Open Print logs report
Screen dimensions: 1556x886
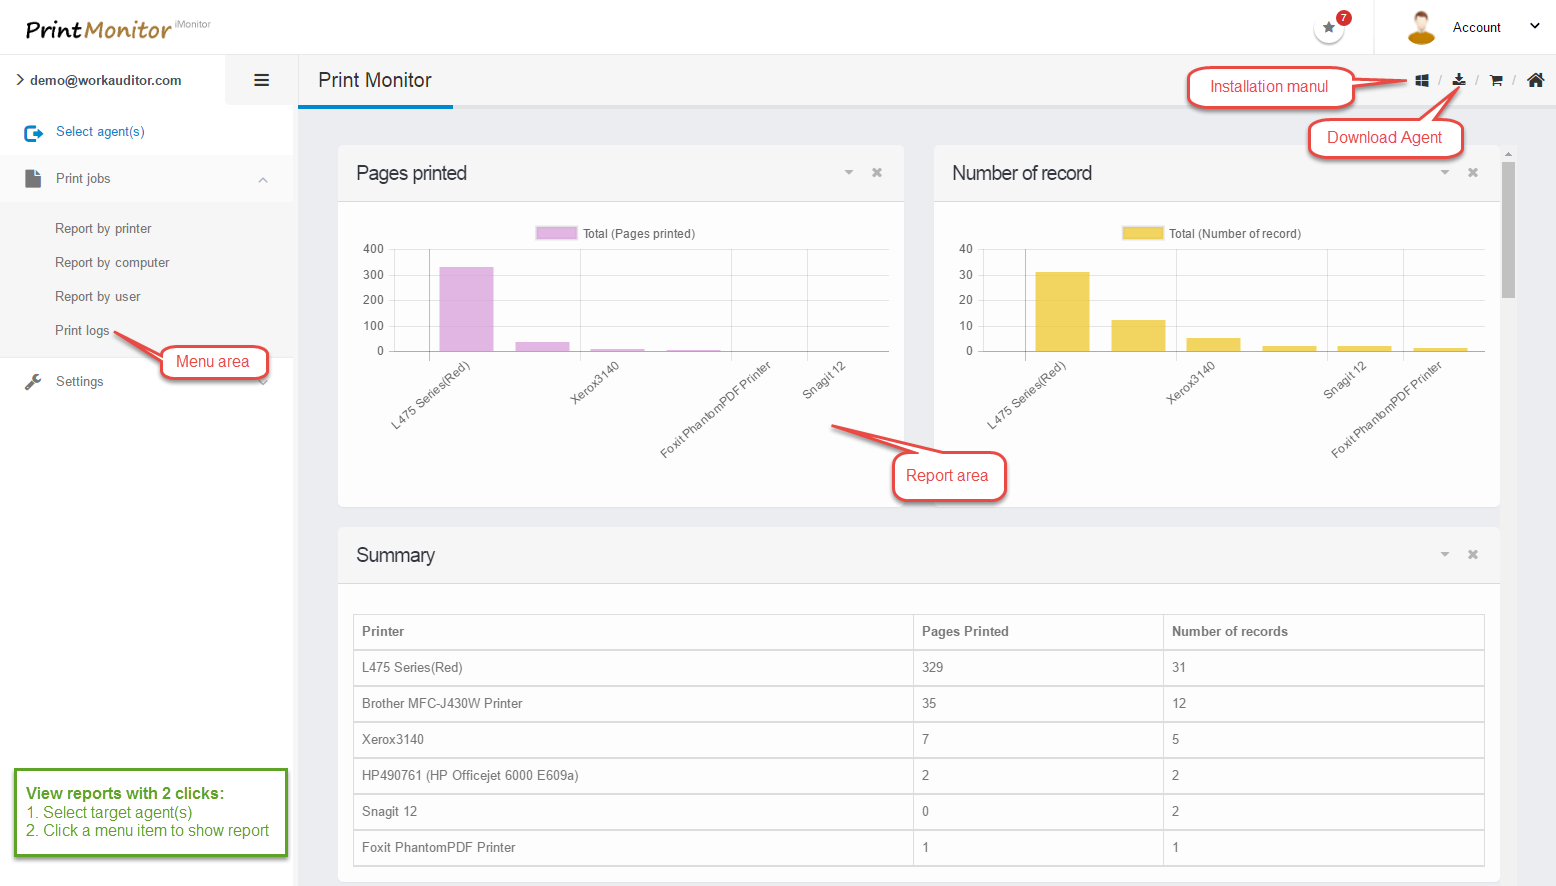[x=82, y=331]
